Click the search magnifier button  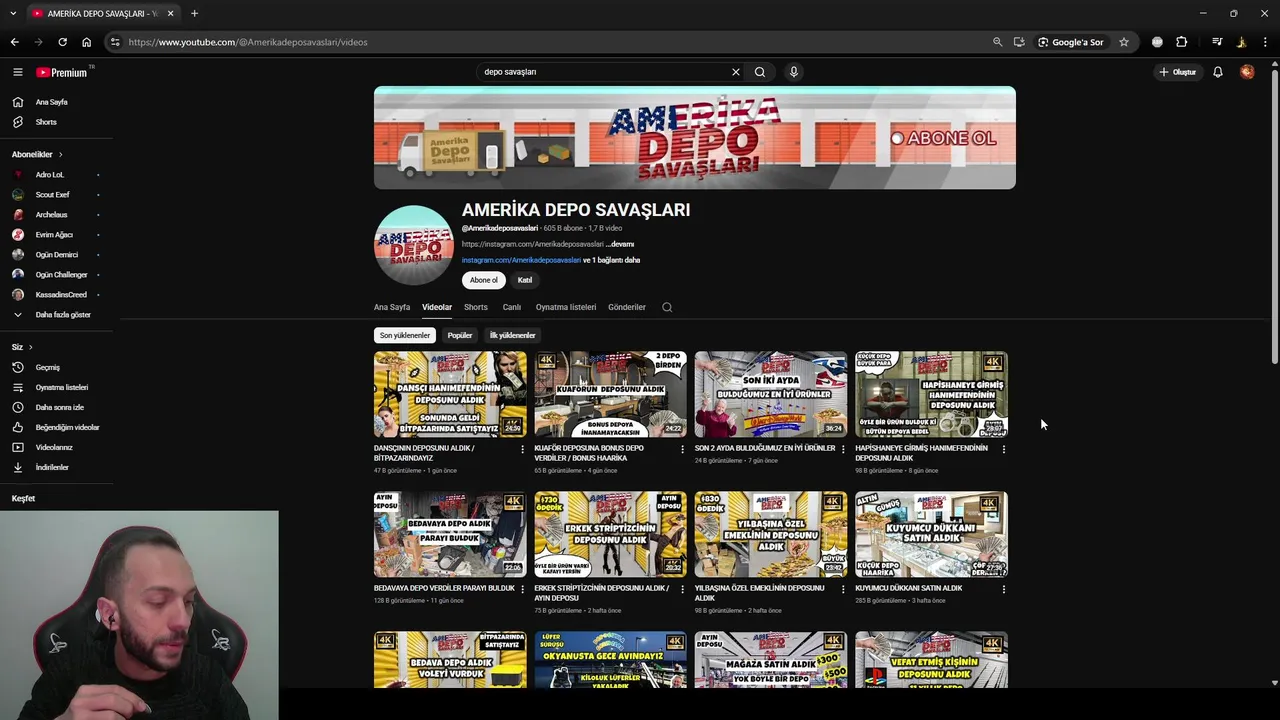(x=760, y=72)
